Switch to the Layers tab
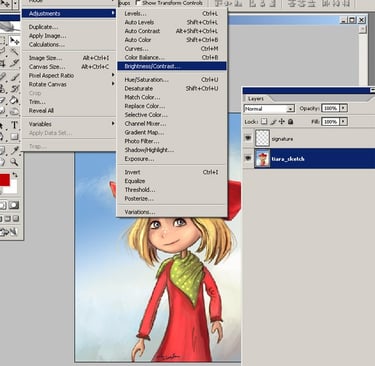 (256, 99)
